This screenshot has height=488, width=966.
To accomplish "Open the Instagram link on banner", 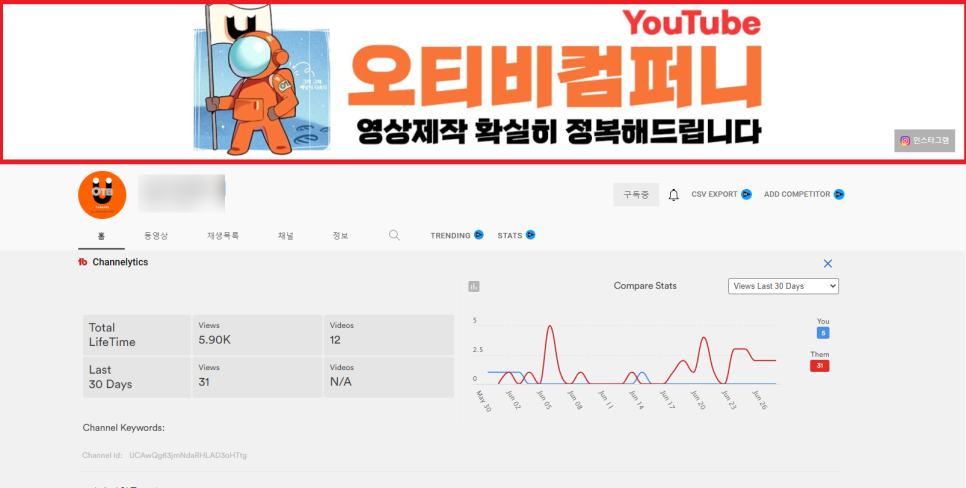I will pos(924,140).
